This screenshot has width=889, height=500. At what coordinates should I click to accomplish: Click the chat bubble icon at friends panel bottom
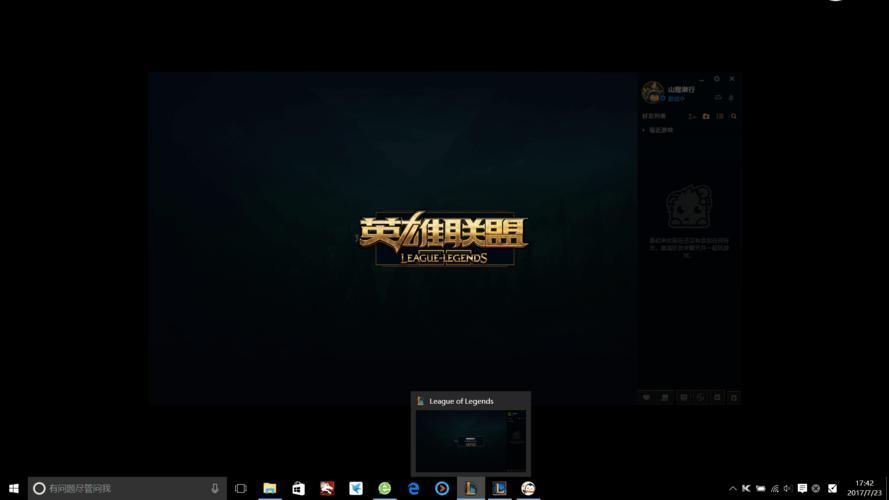tap(646, 397)
